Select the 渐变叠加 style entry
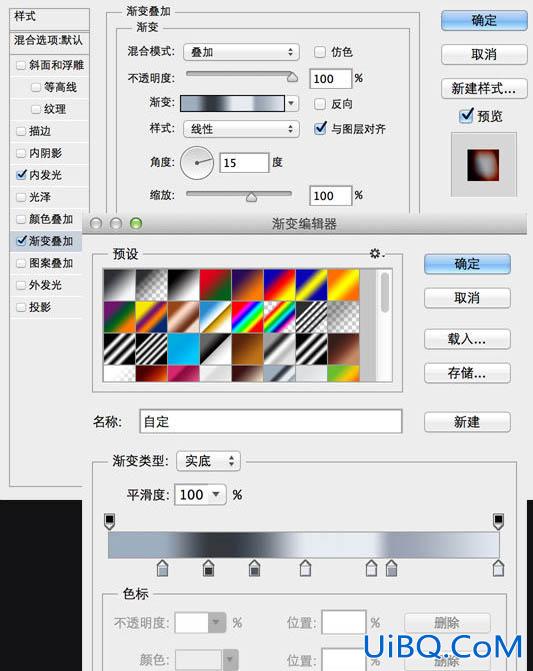Viewport: 533px width, 671px height. (x=50, y=241)
